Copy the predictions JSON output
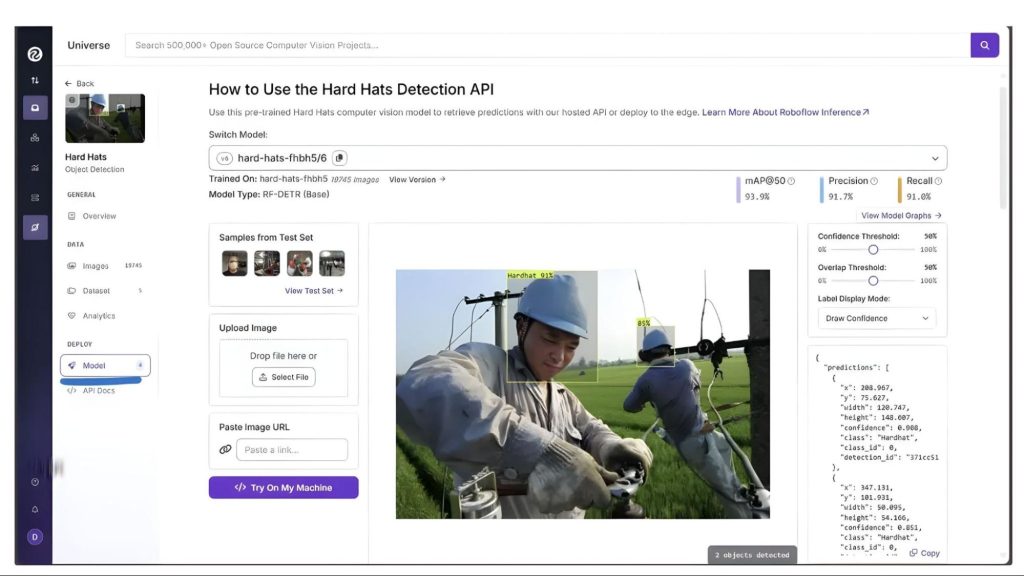This screenshot has width=1024, height=576. coord(924,553)
